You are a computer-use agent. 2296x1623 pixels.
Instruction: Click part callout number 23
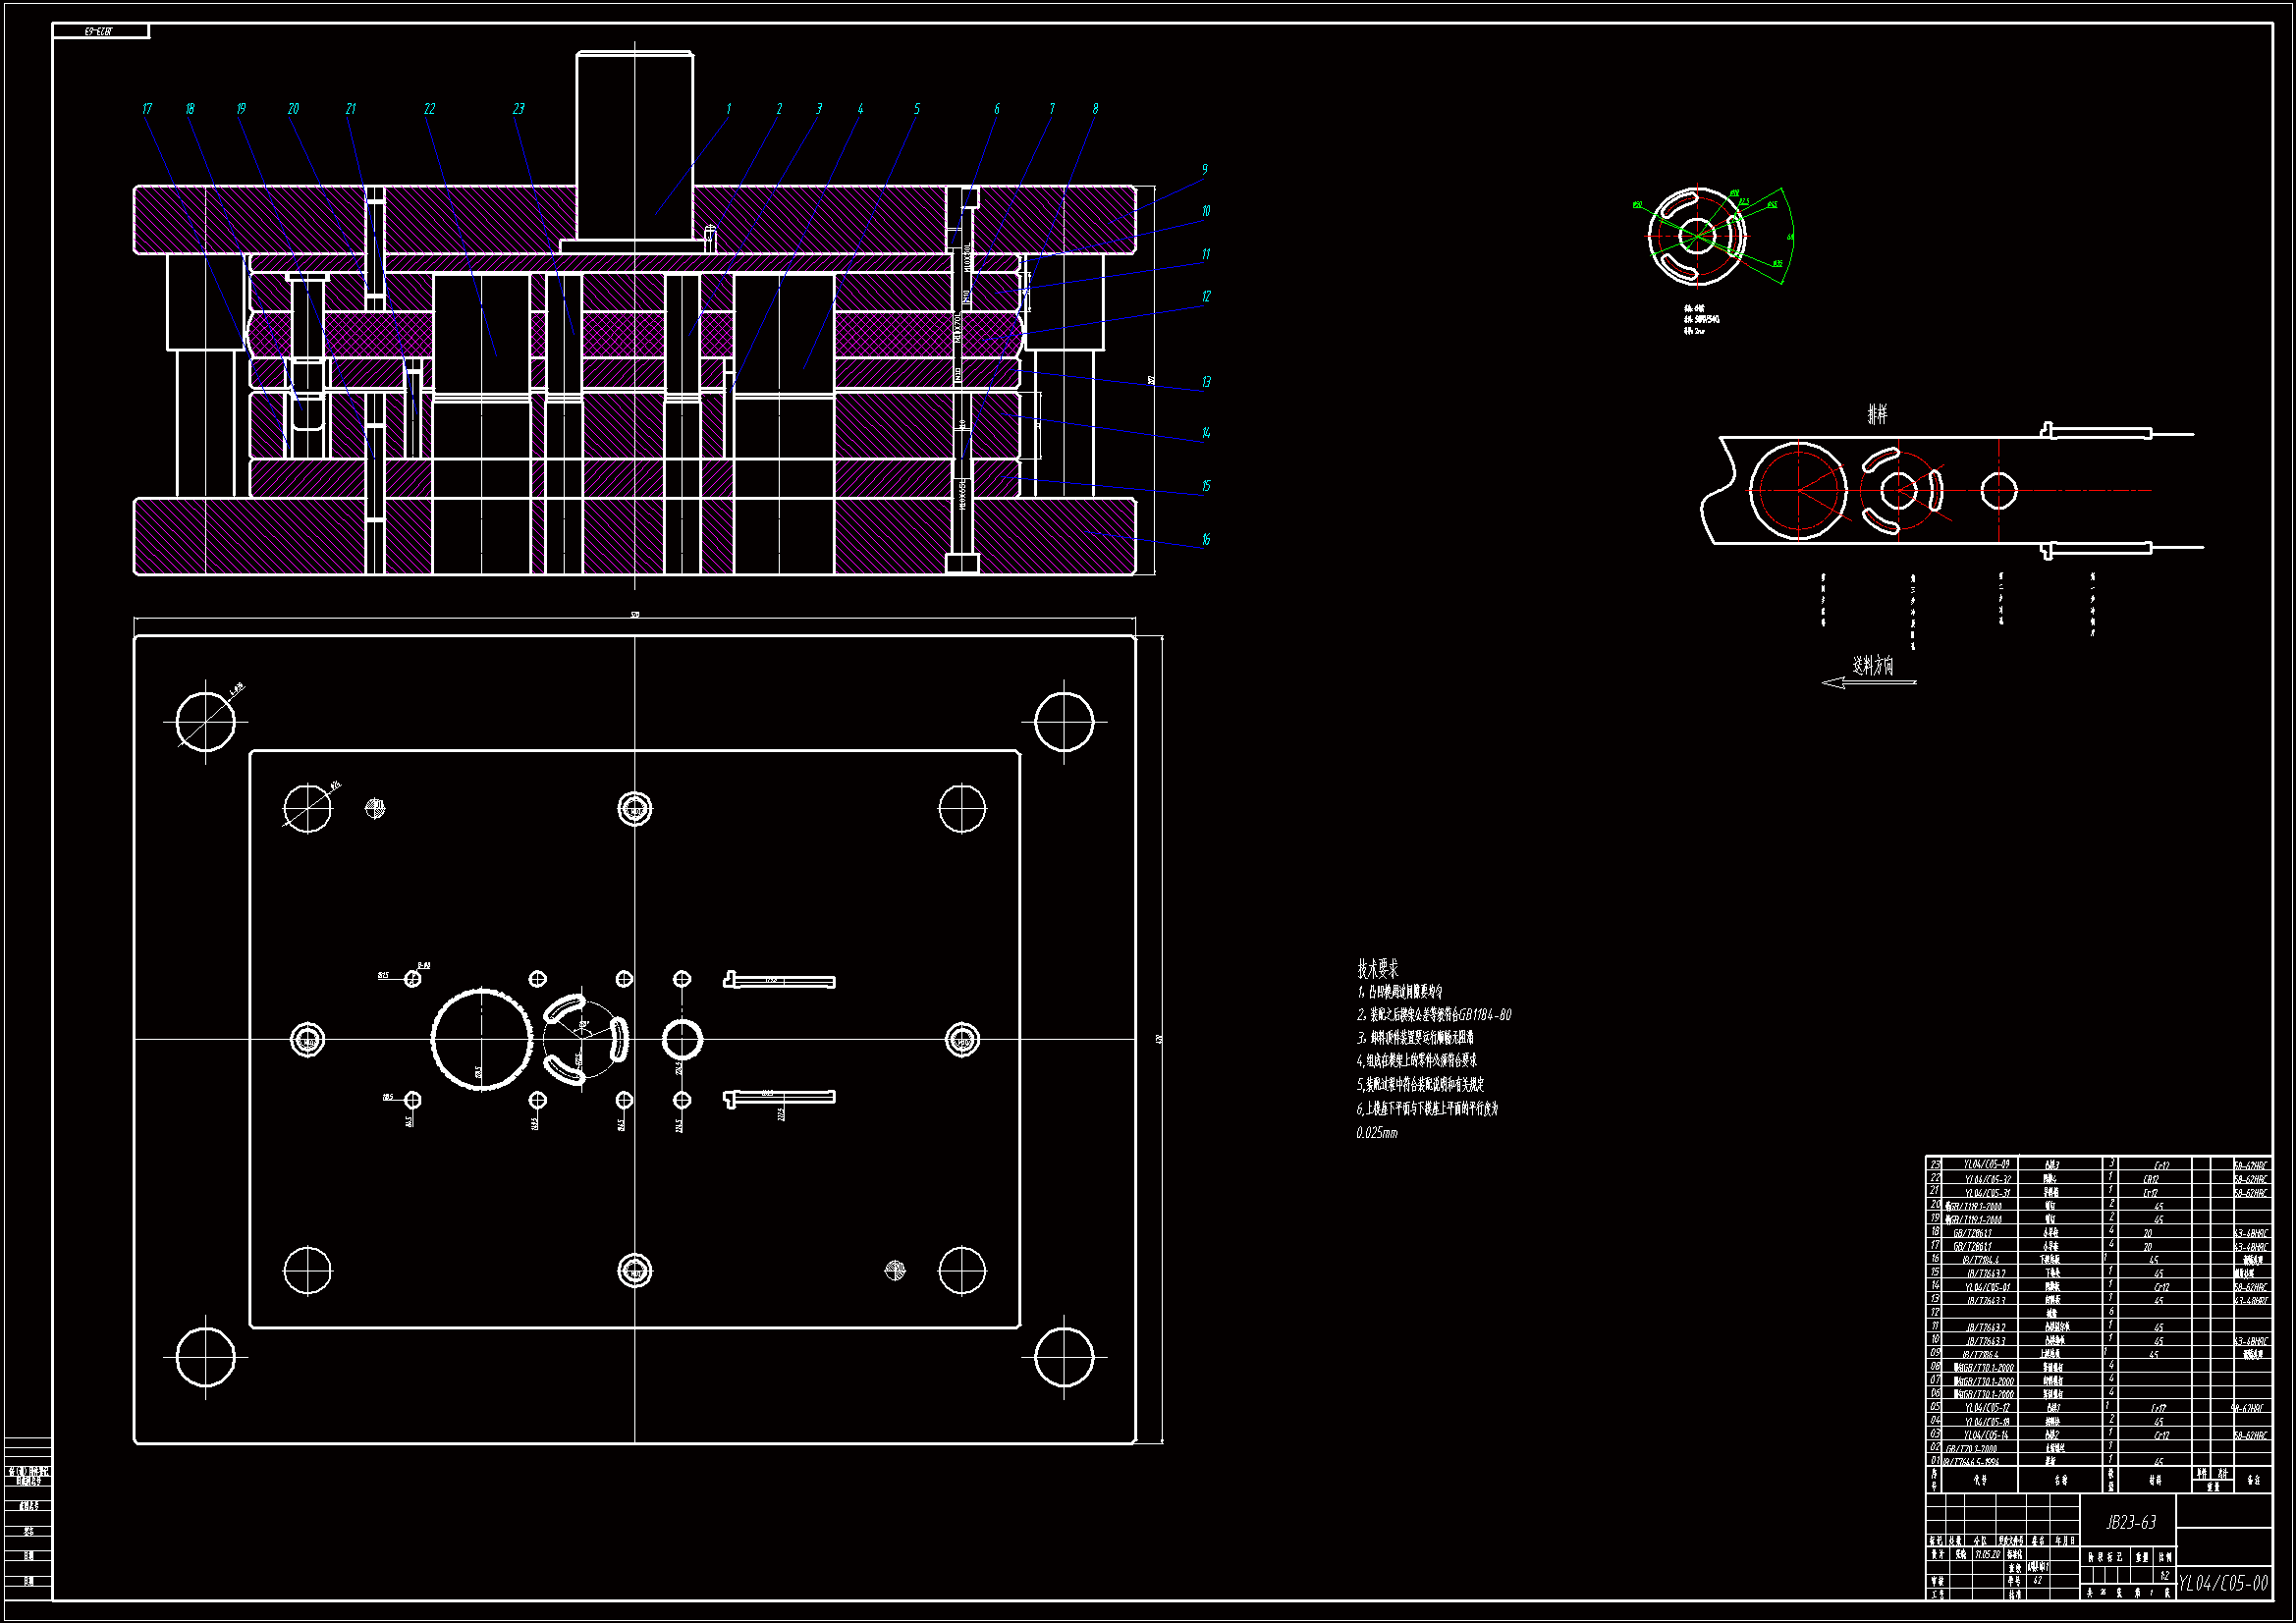pyautogui.click(x=518, y=109)
